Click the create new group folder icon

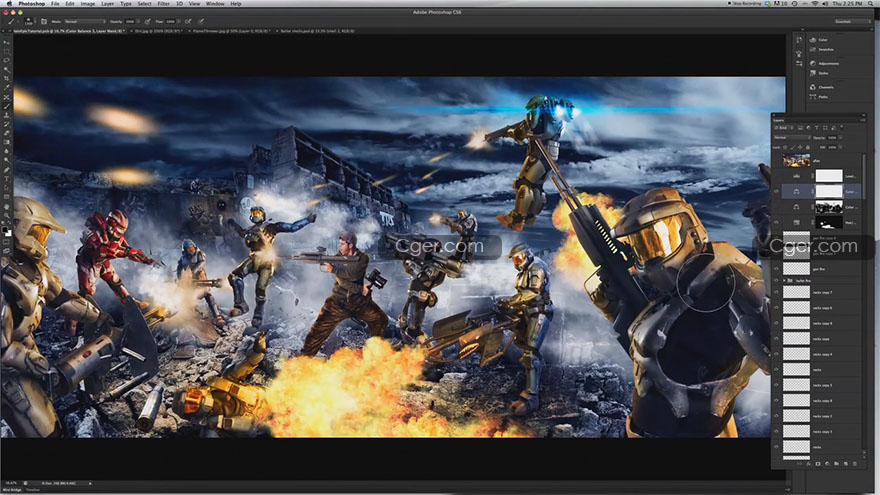(x=836, y=464)
